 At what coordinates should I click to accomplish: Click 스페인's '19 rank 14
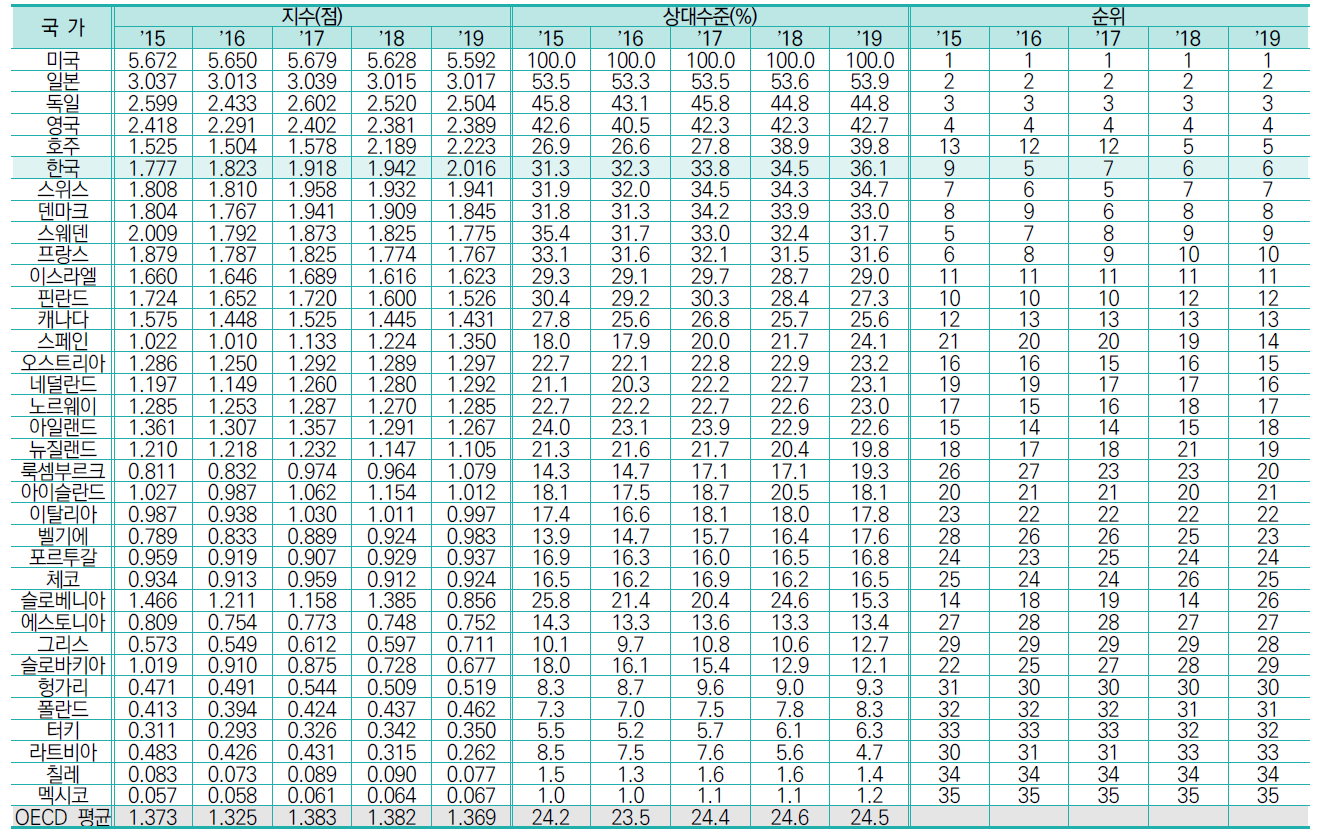click(x=1268, y=341)
